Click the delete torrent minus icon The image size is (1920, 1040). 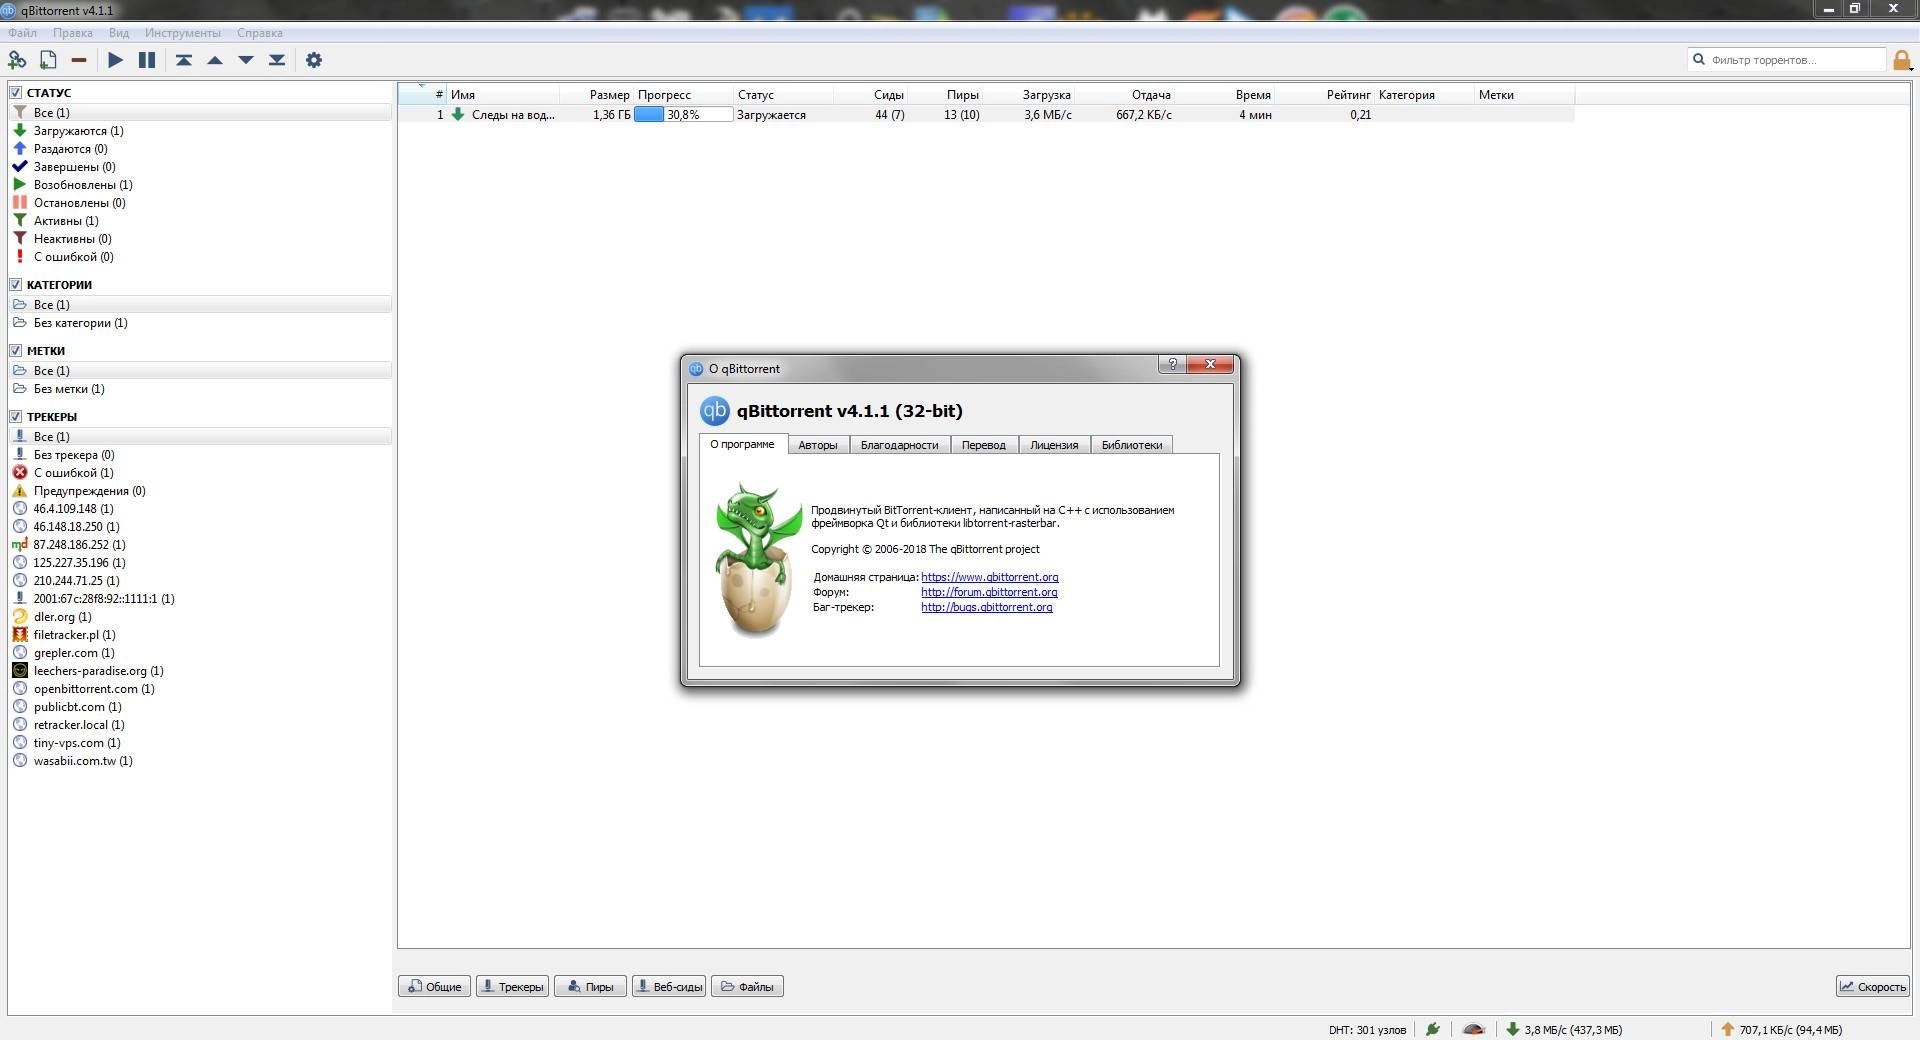tap(79, 60)
